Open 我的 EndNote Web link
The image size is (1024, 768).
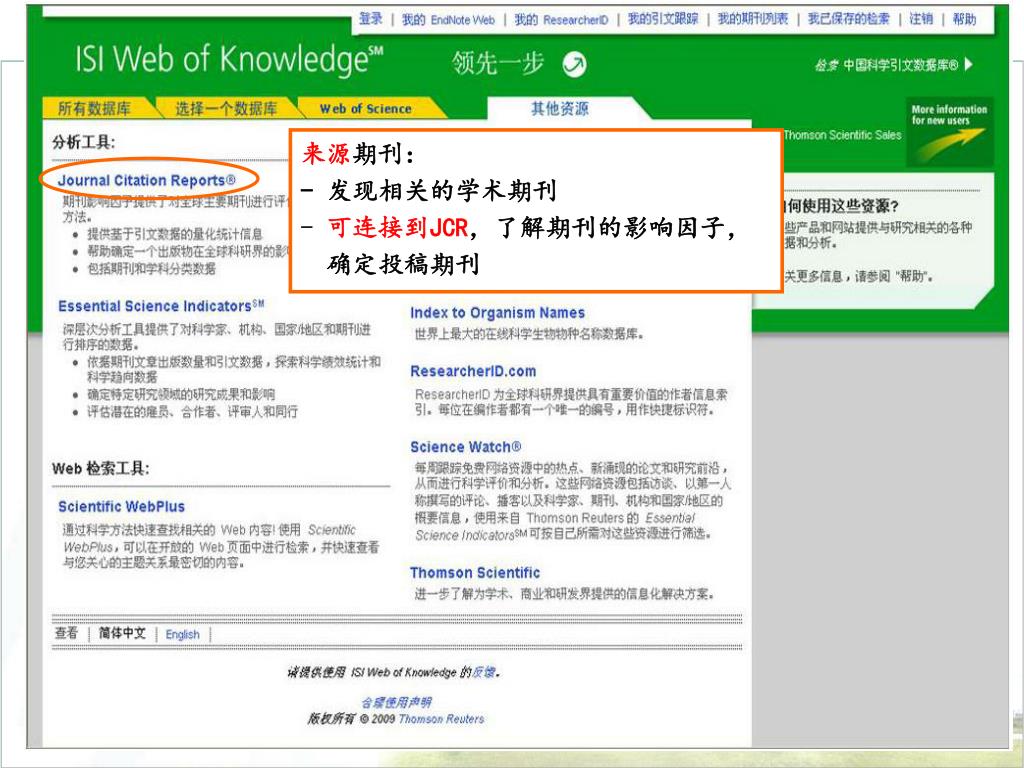(x=448, y=20)
